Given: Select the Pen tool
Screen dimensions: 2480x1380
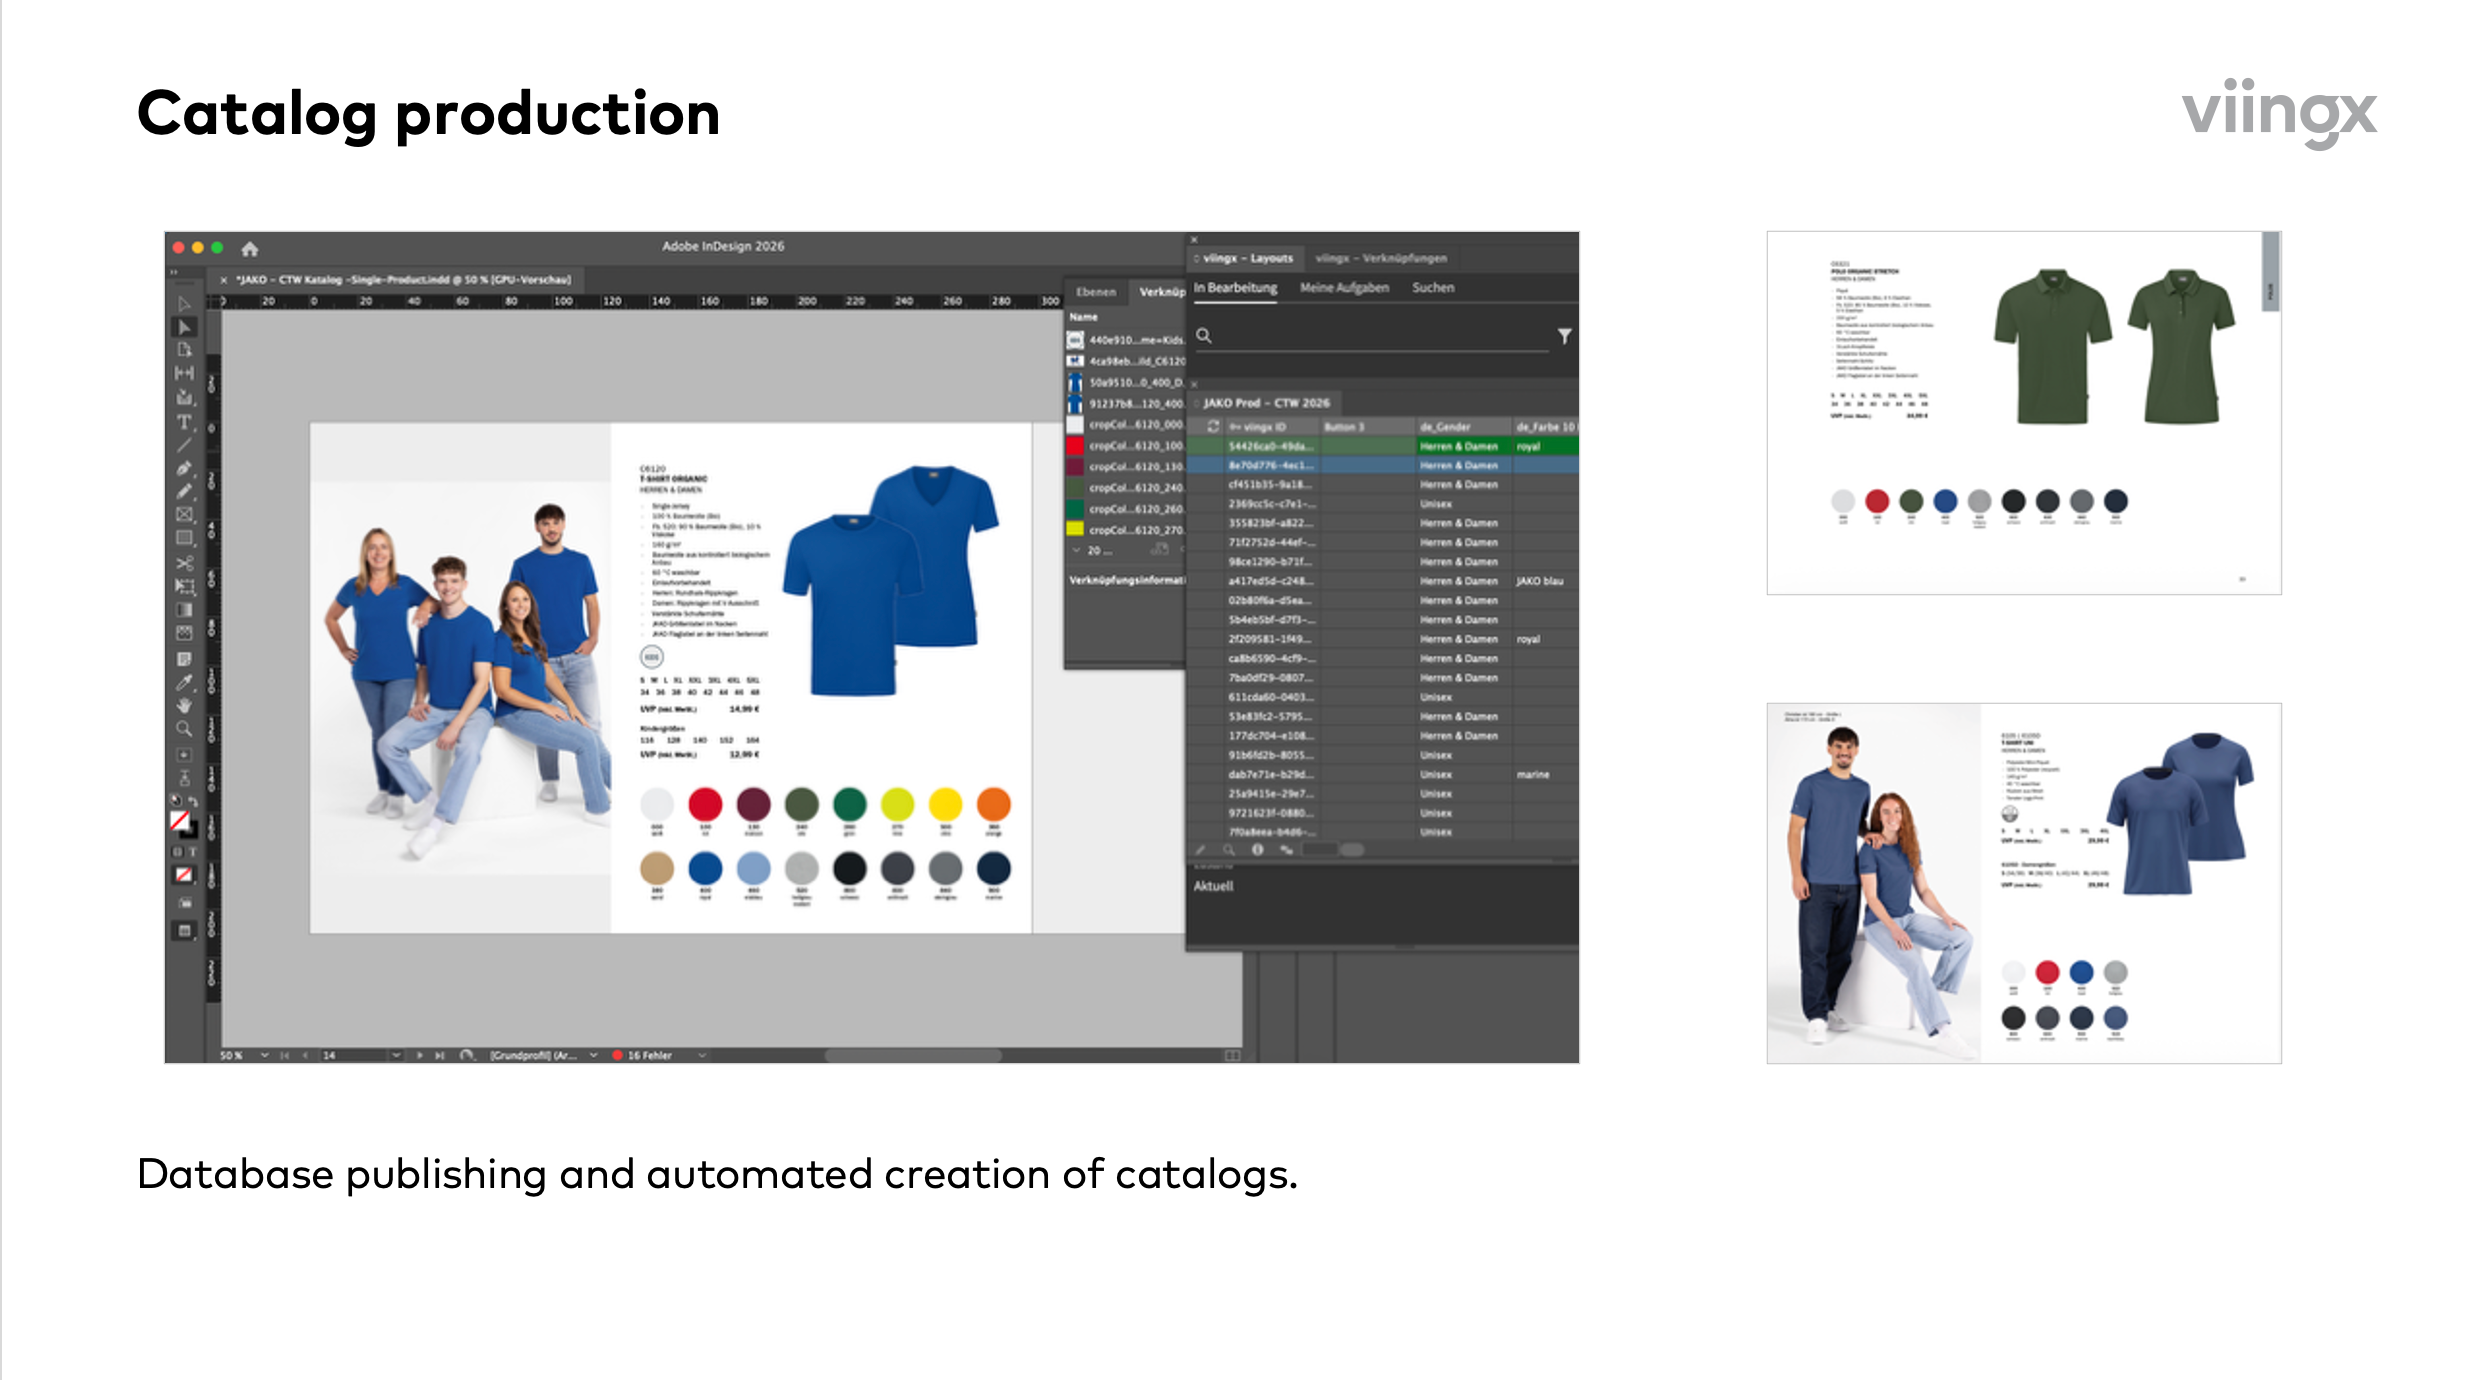Looking at the screenshot, I should point(184,468).
